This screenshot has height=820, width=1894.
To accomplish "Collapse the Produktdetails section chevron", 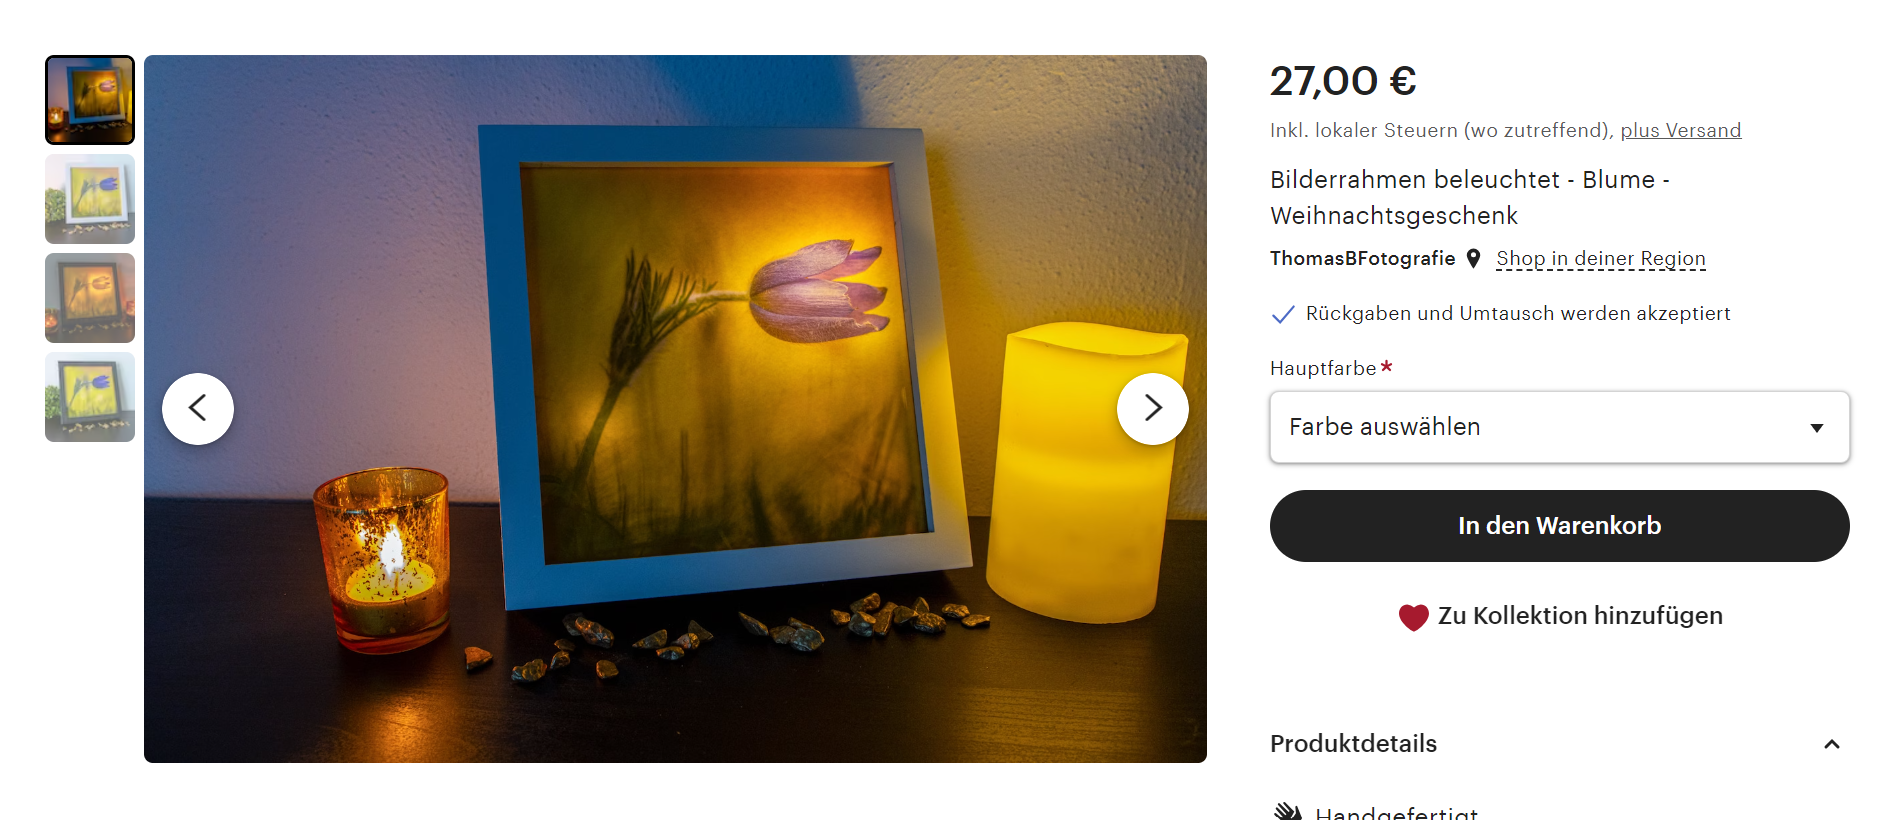I will (1832, 744).
